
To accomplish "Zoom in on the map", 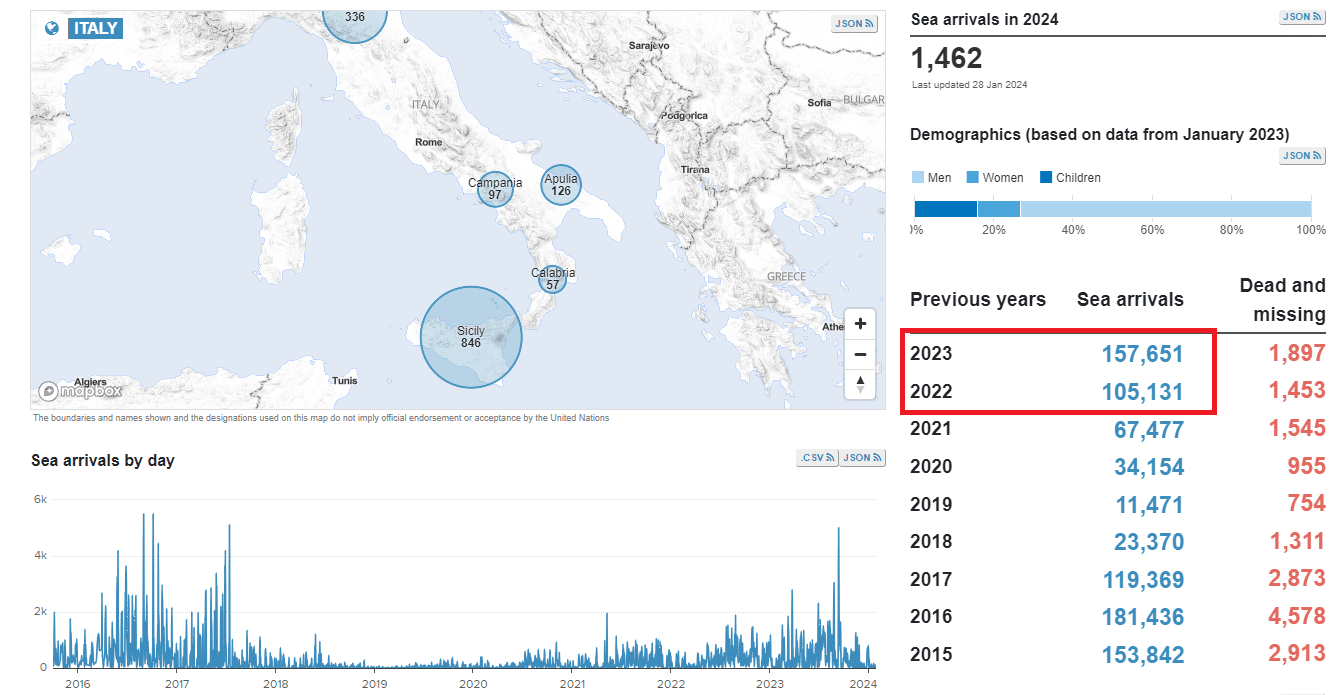I will click(x=860, y=324).
